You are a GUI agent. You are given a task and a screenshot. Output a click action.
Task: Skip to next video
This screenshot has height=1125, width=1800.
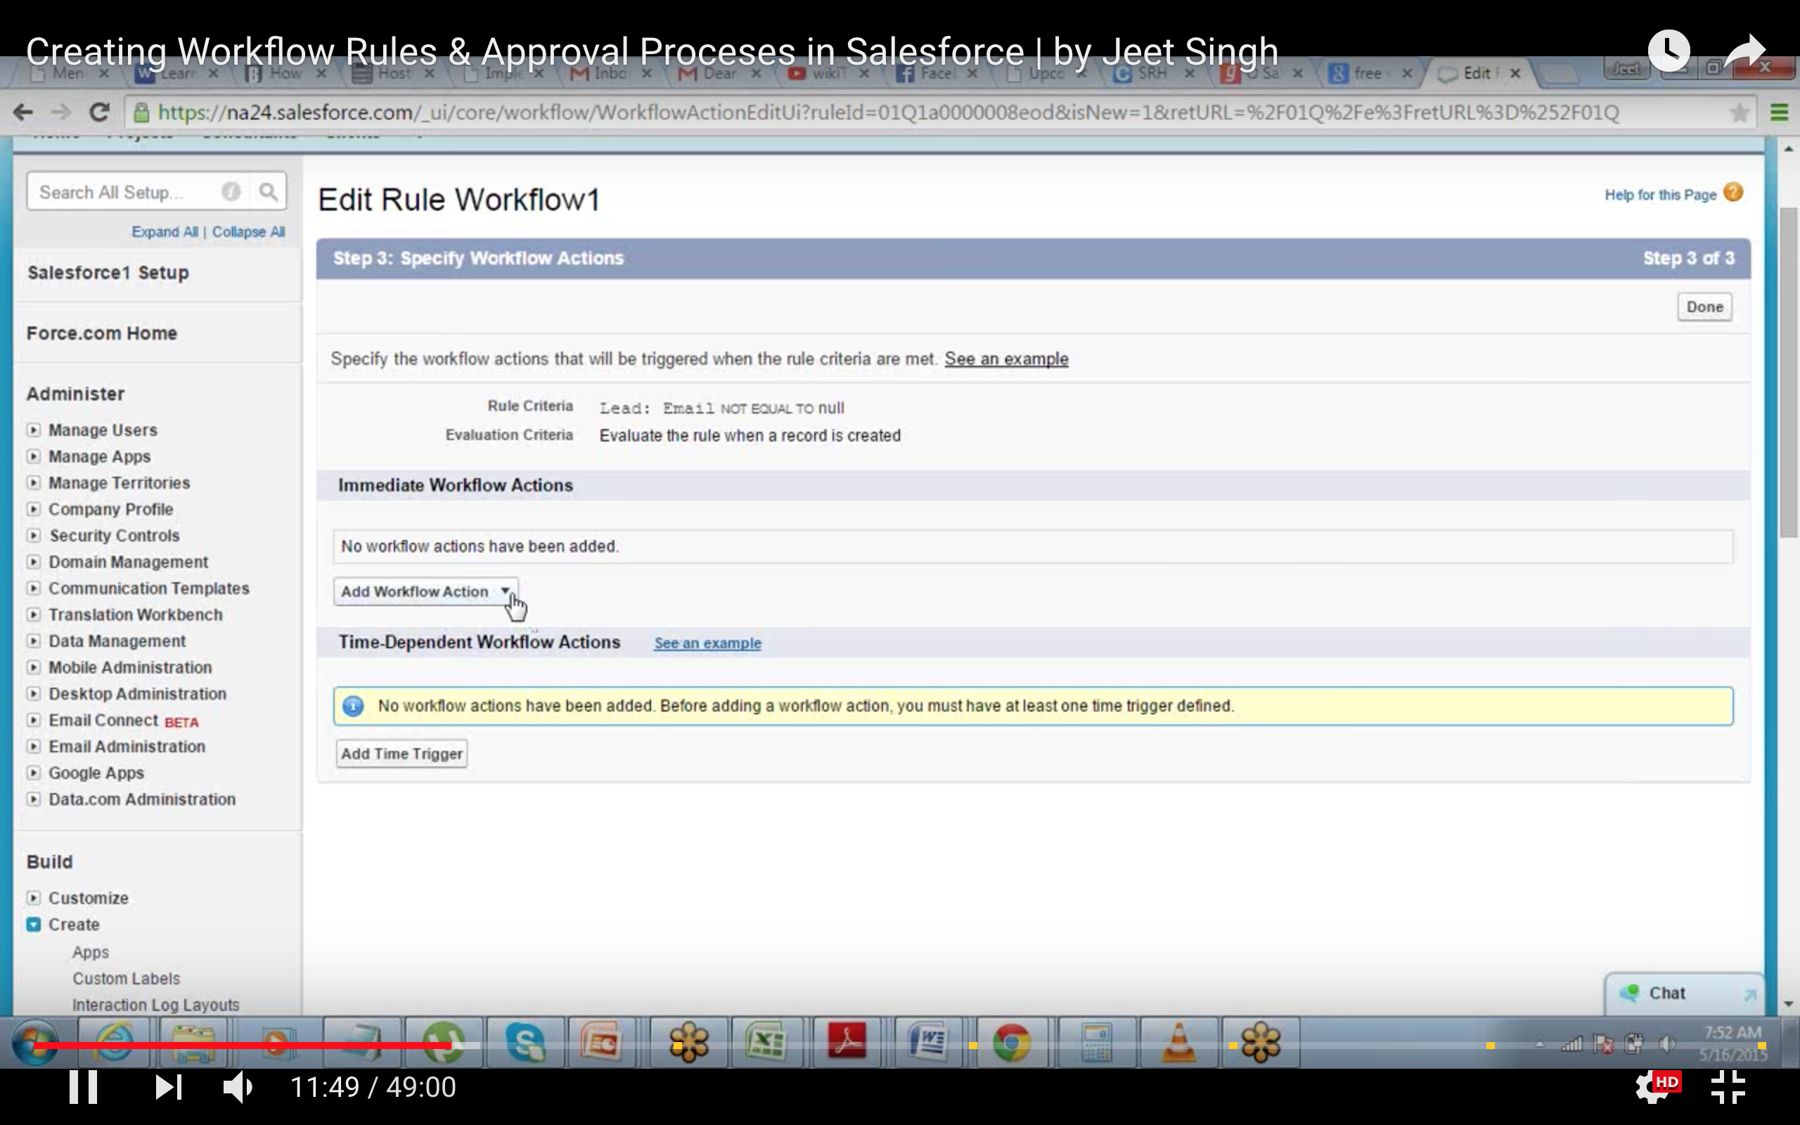pos(168,1087)
